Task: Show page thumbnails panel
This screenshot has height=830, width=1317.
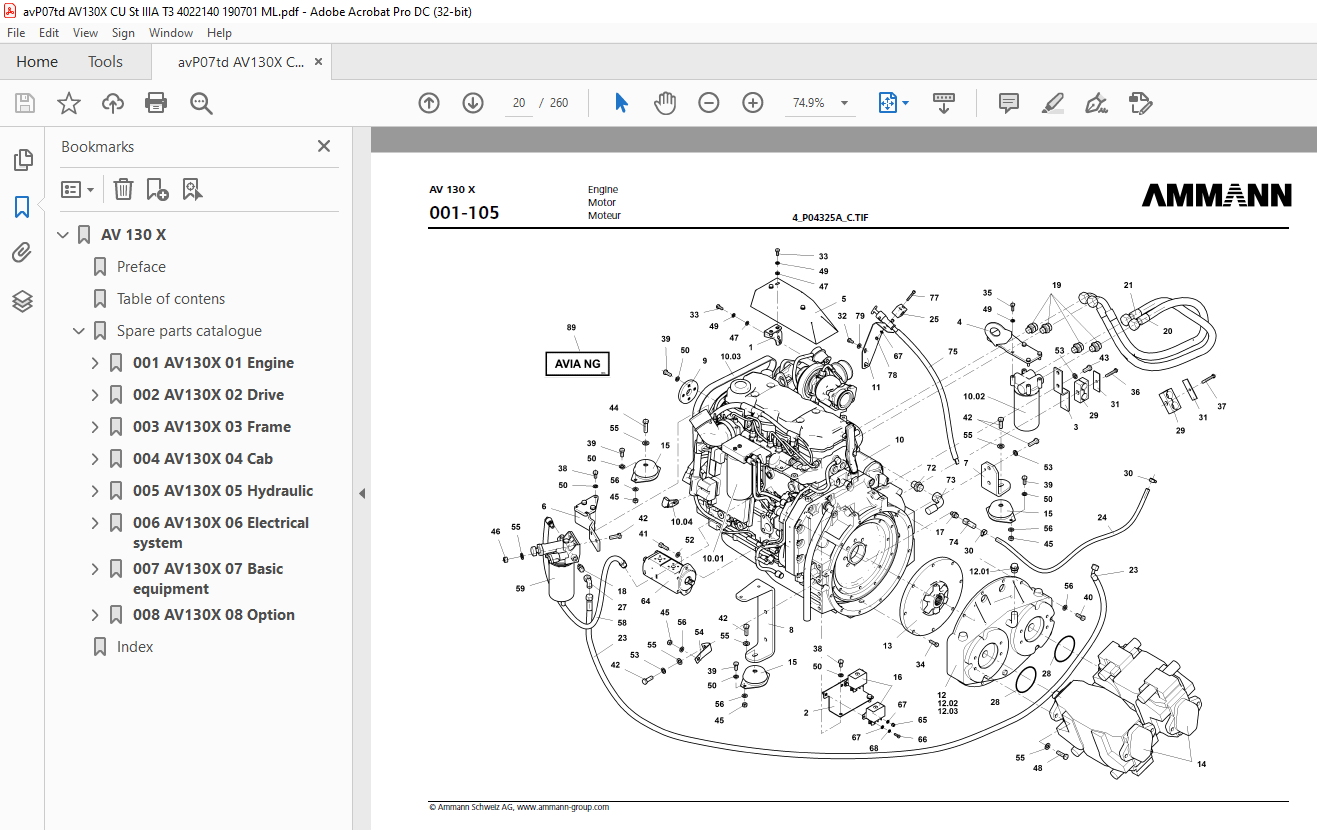Action: point(22,160)
